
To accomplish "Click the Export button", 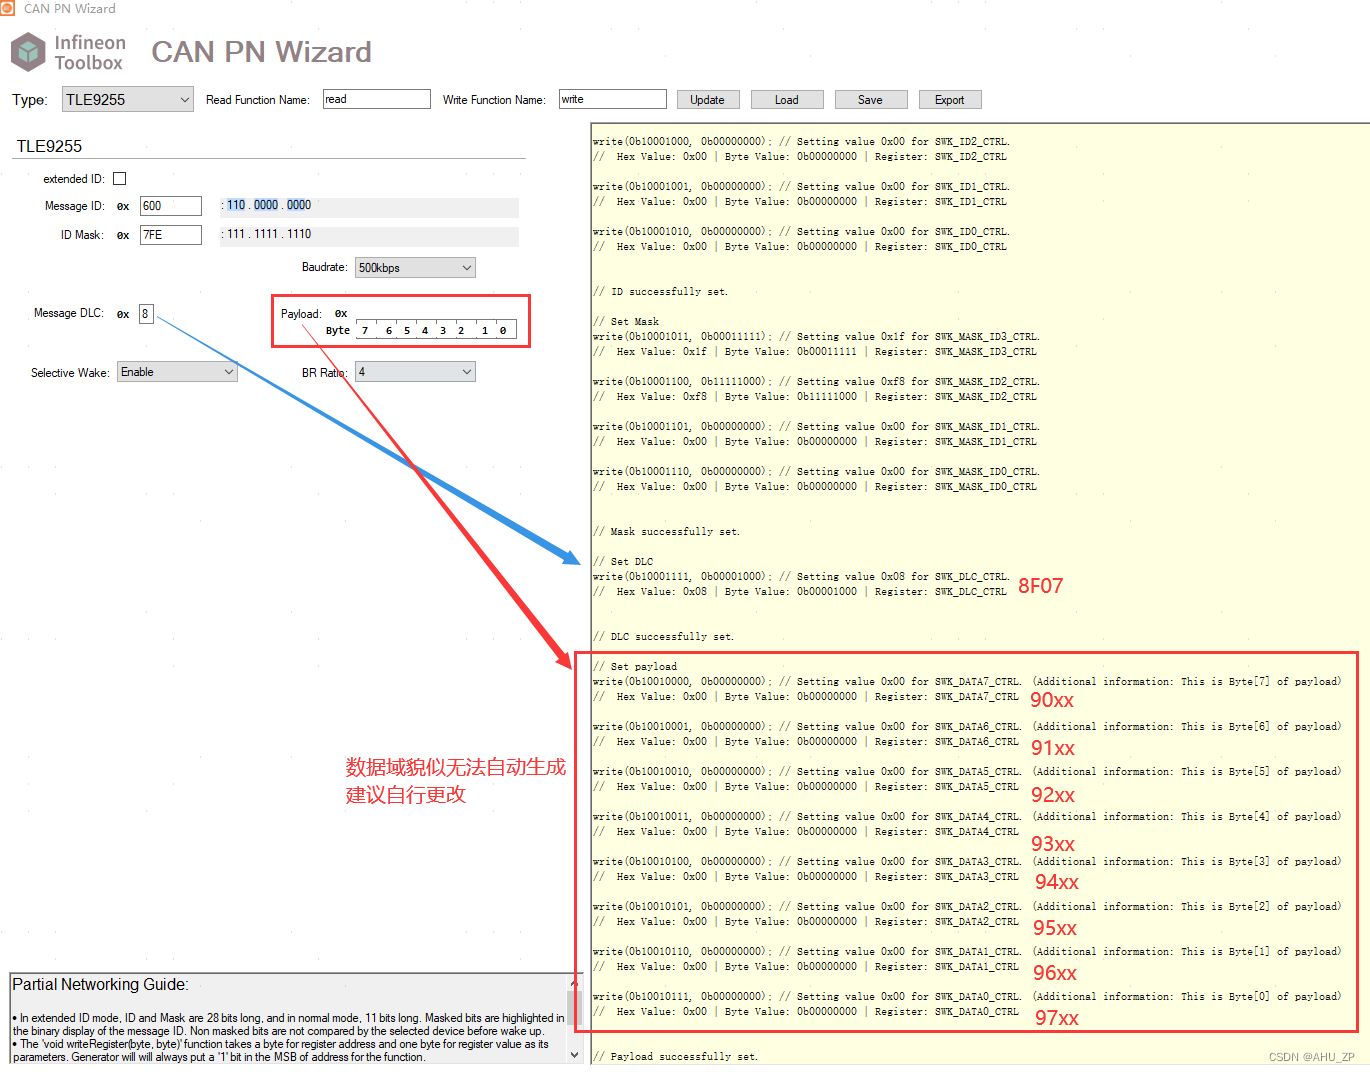I will 949,99.
